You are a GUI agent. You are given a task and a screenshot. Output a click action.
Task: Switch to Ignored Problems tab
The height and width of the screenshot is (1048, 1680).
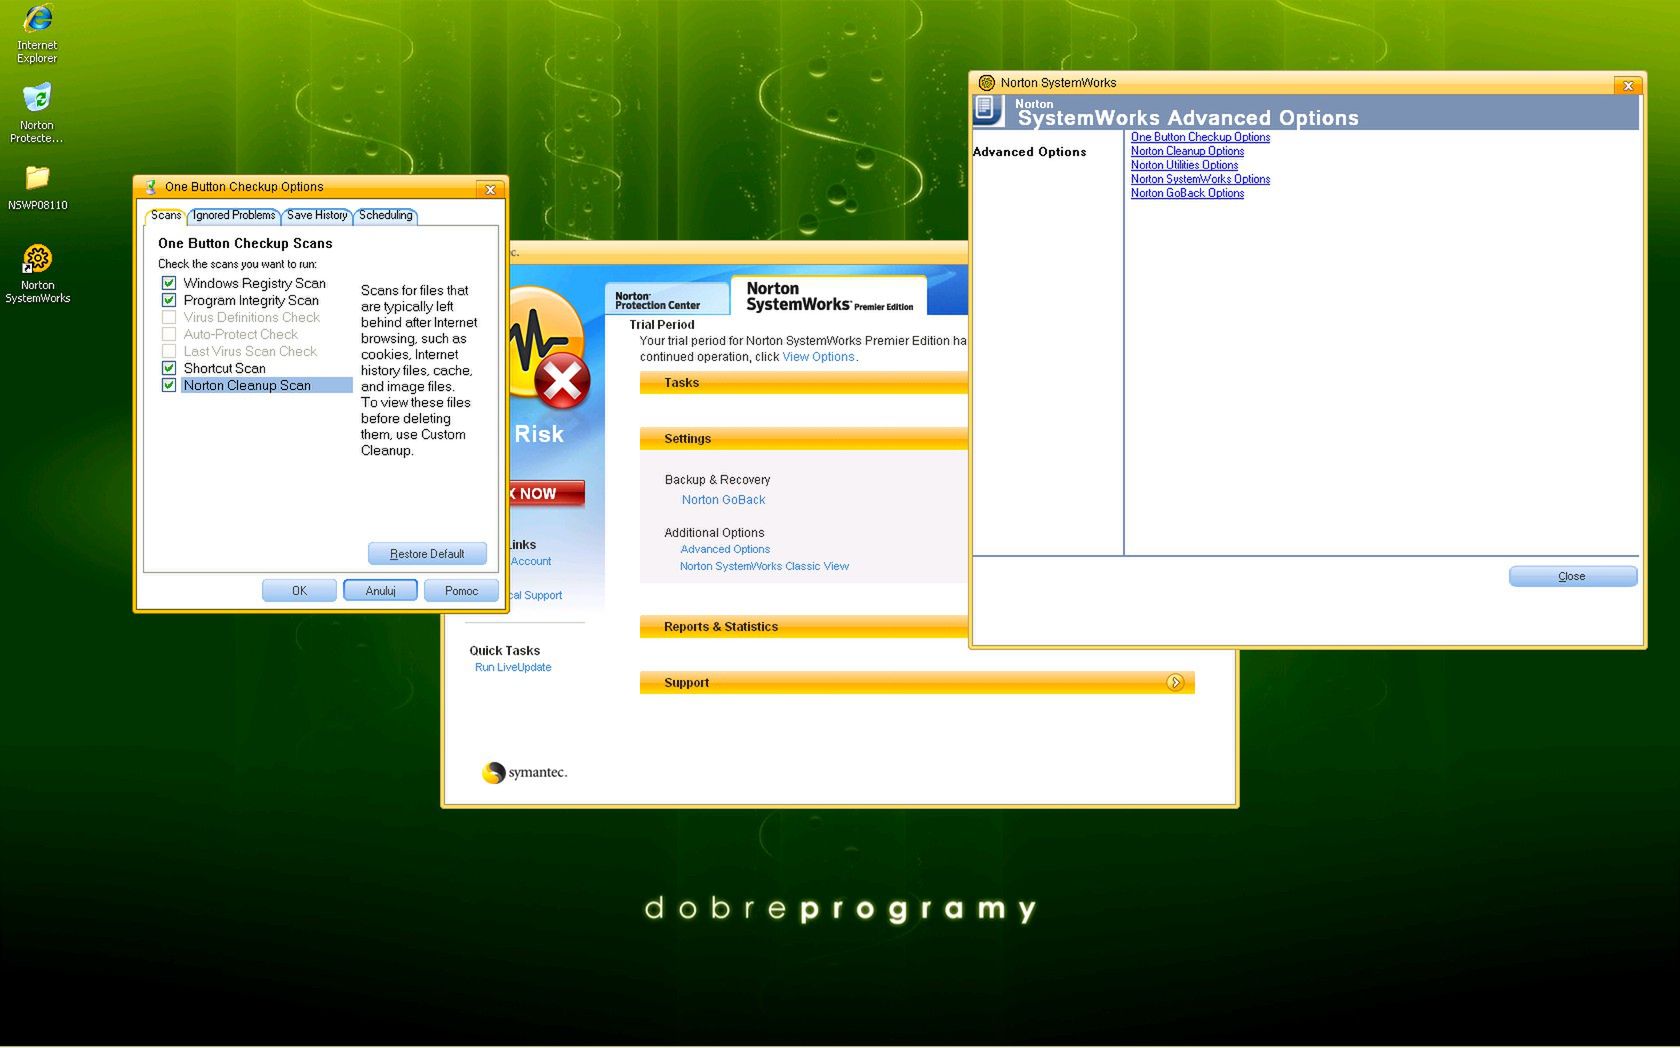point(234,215)
